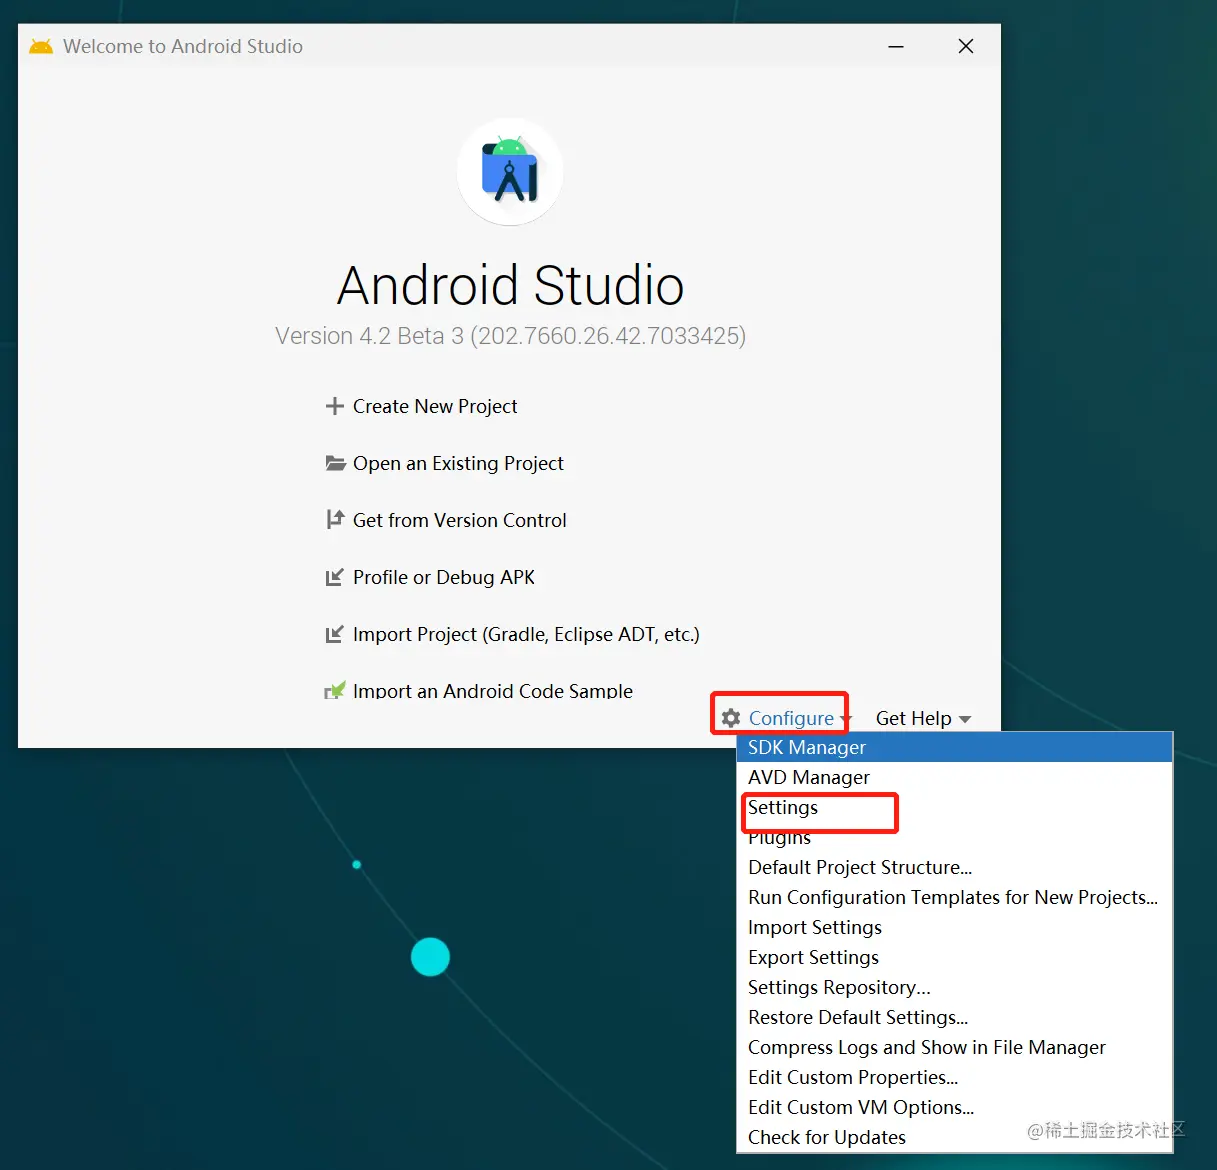Select Compress Logs and Show in File Manager

pos(954,1047)
